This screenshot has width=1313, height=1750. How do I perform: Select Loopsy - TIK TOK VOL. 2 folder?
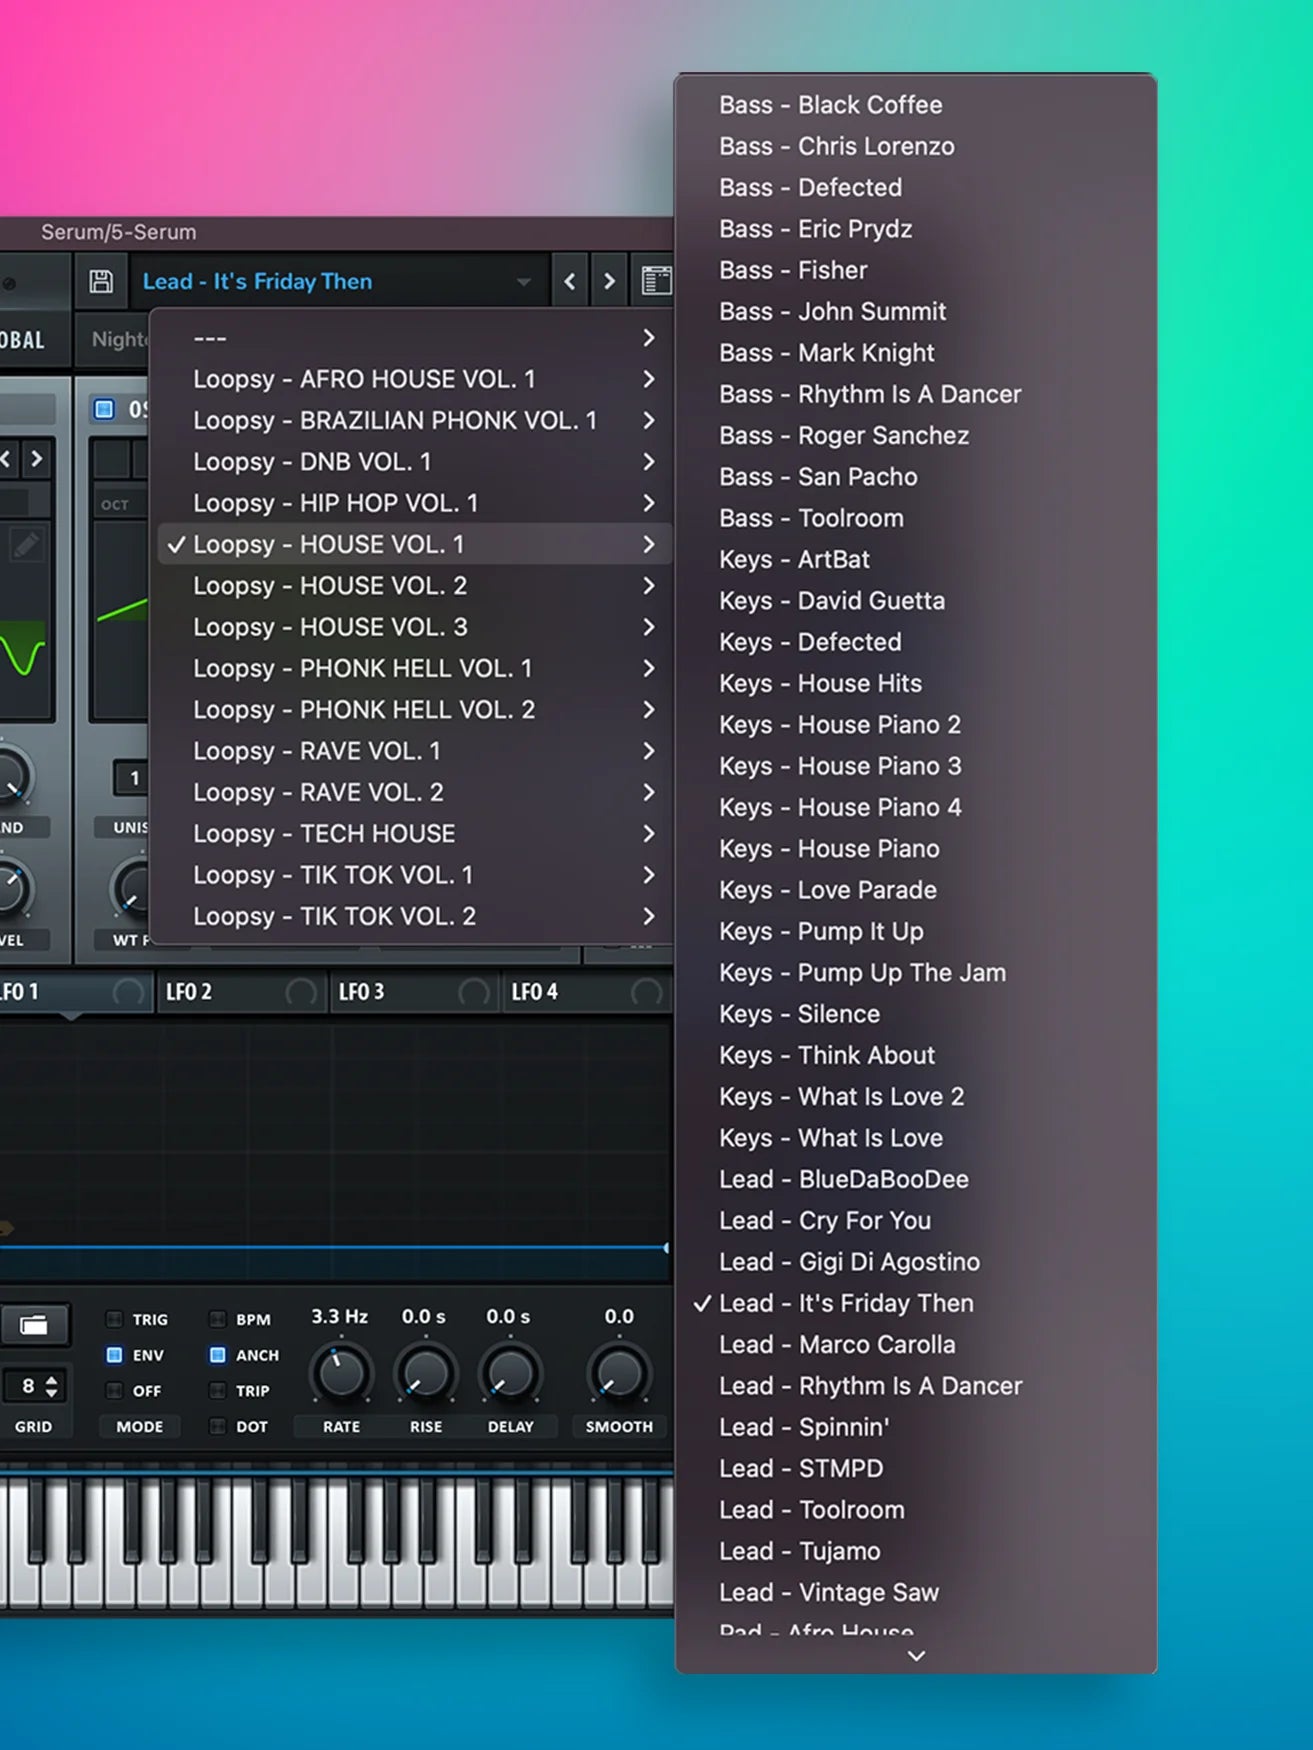(x=414, y=916)
